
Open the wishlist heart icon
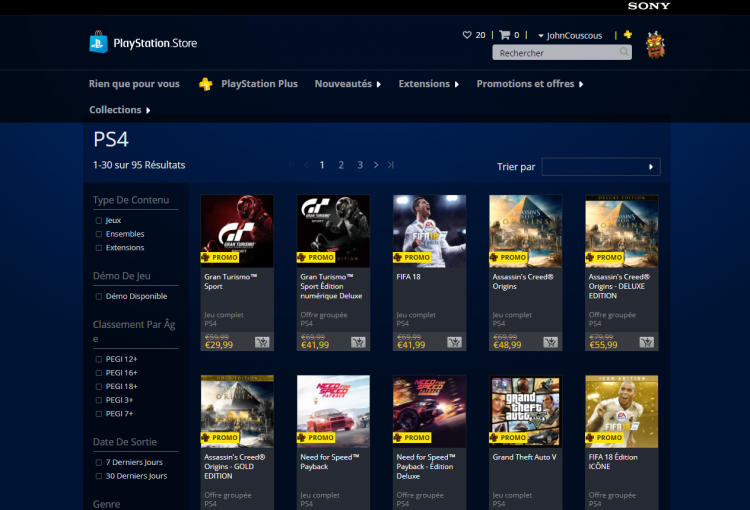coord(467,35)
